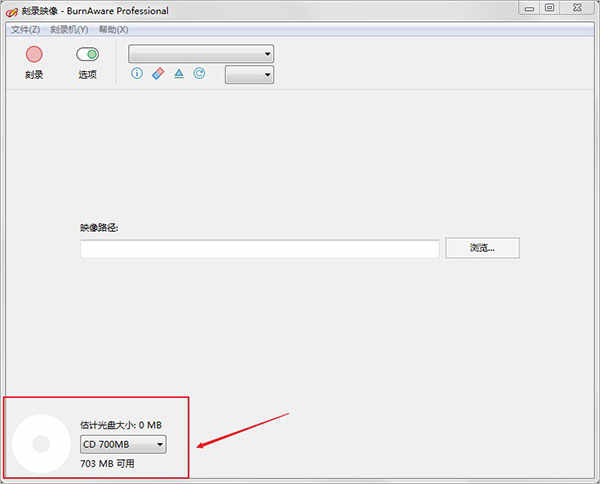The image size is (600, 484).
Task: Click the 703 MB 可用 text
Action: coord(107,464)
